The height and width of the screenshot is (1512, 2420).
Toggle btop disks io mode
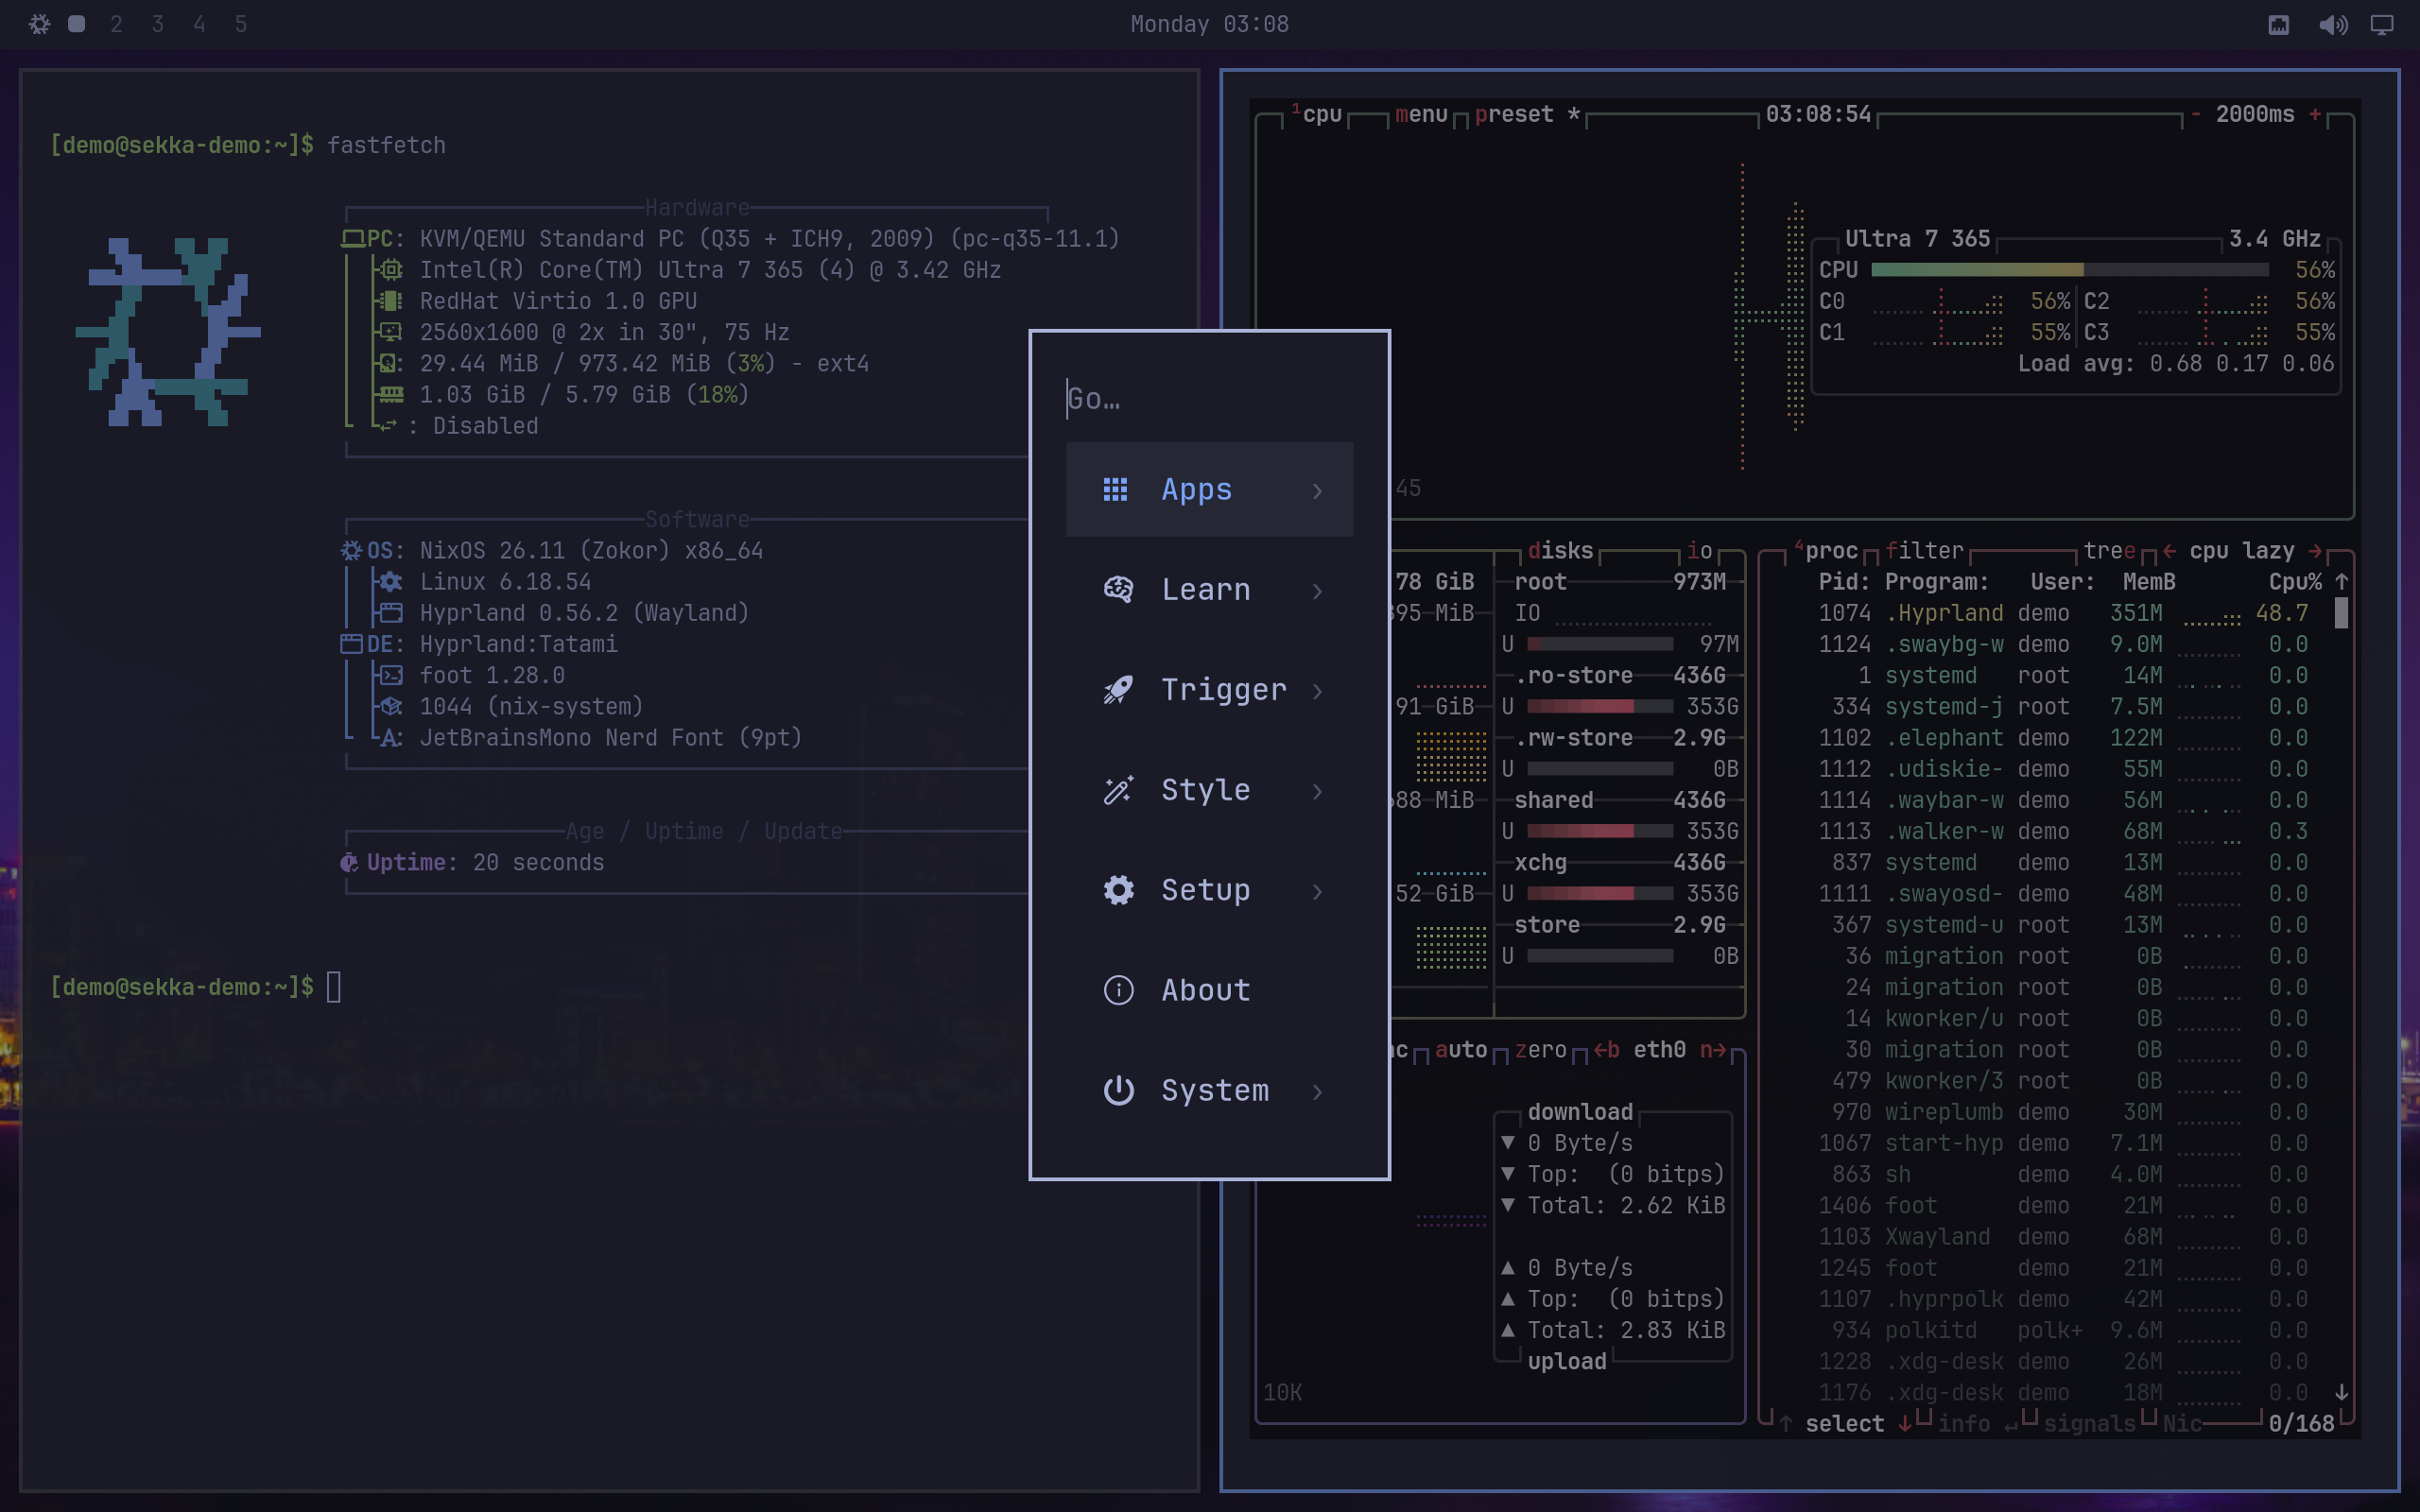(1699, 551)
